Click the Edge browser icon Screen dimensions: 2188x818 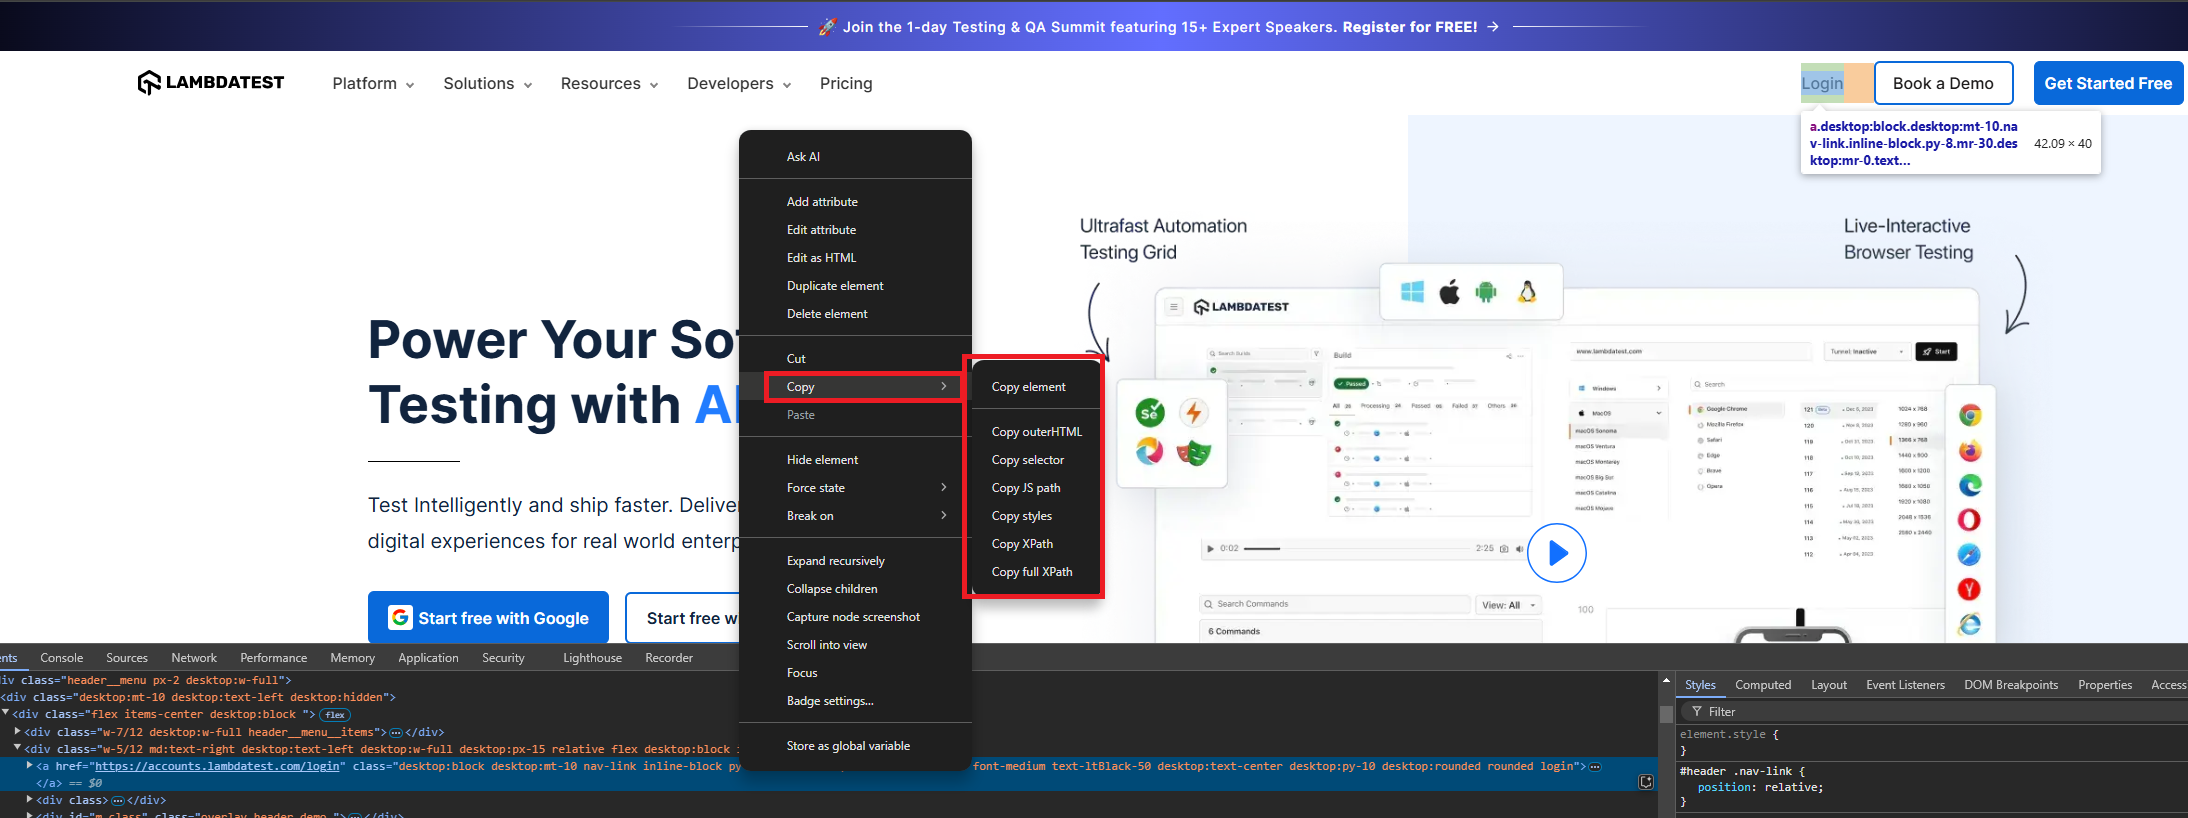pyautogui.click(x=1970, y=486)
